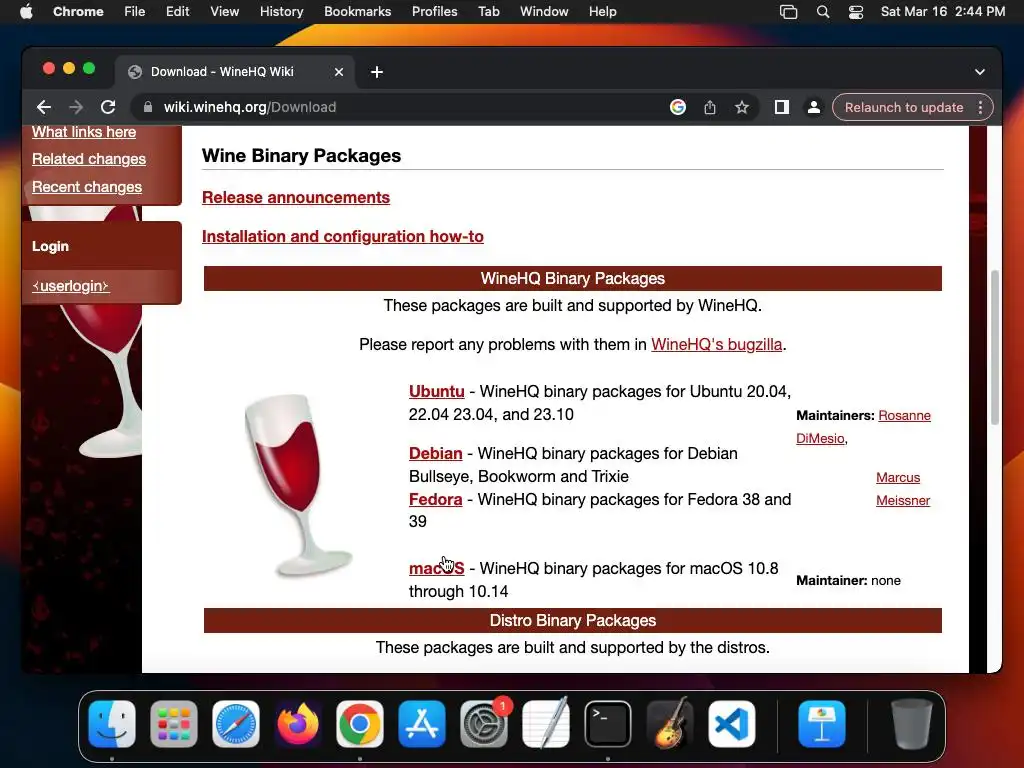Open Installation and configuration how-to link
Screen dimensions: 1024x768
coord(343,236)
